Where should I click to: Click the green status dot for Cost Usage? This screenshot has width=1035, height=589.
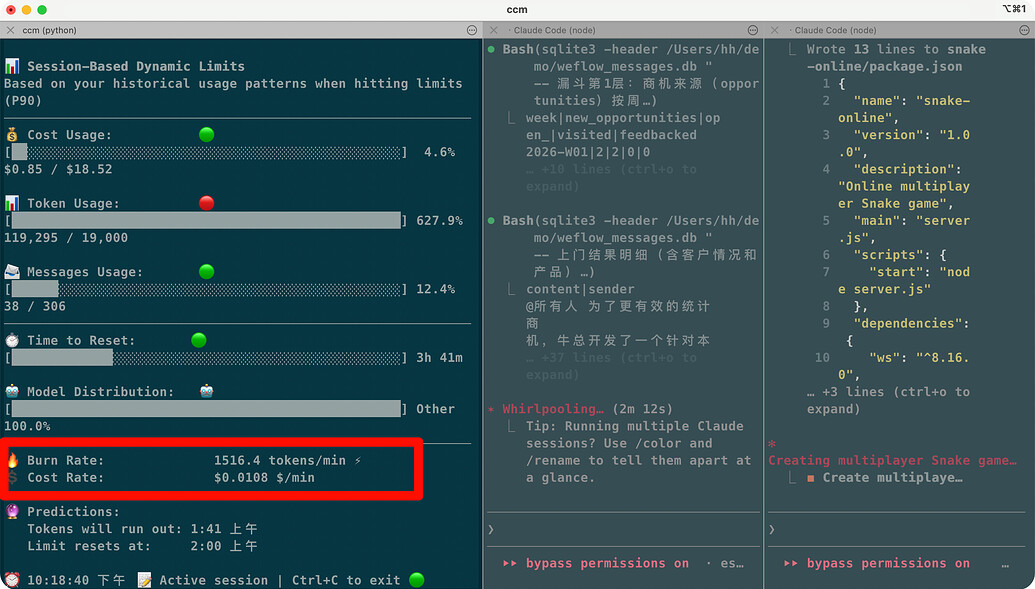pyautogui.click(x=207, y=135)
